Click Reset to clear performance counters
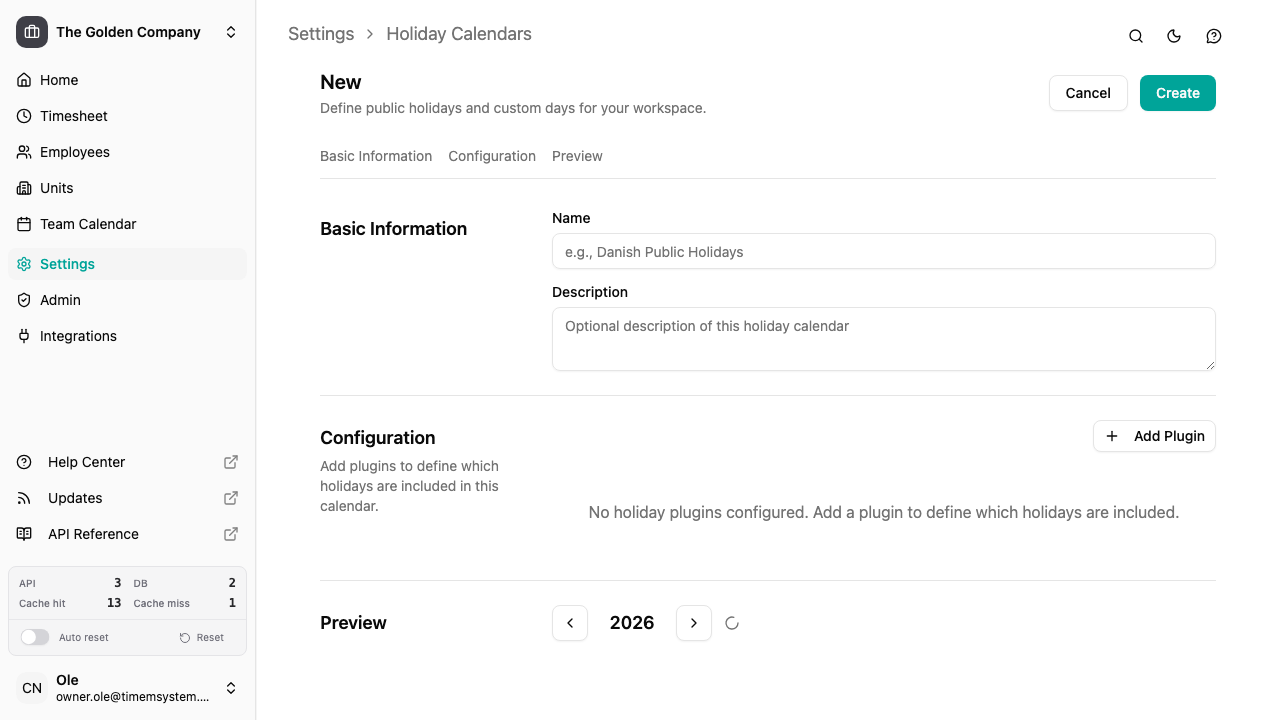Screen dimensions: 1280x720 click(201, 637)
